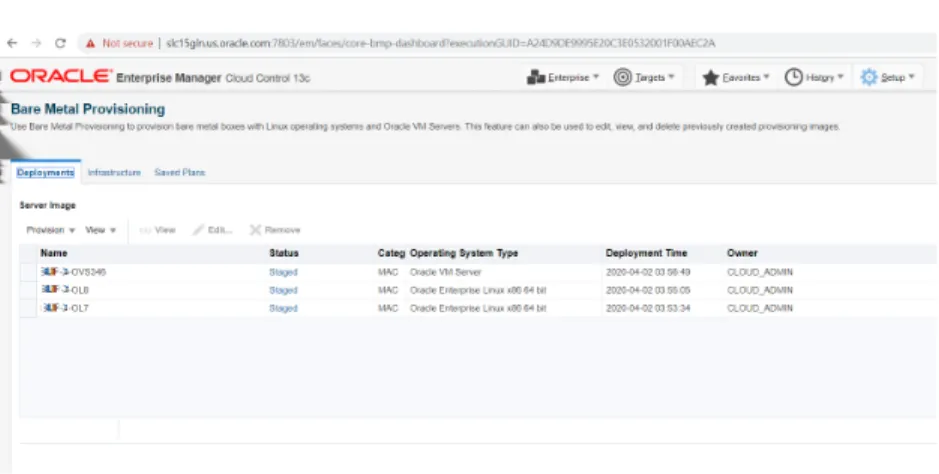This screenshot has width=939, height=474.
Task: Click the browser address bar URL
Action: click(x=440, y=43)
